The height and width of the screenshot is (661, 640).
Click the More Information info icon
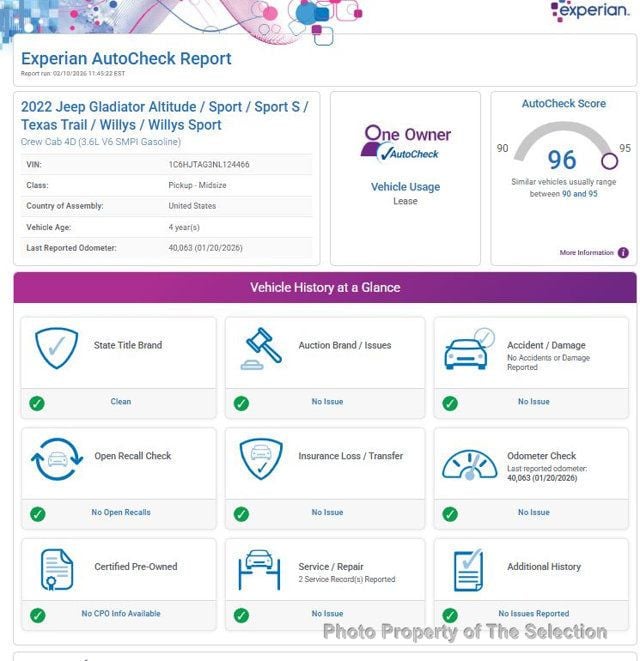click(x=623, y=253)
